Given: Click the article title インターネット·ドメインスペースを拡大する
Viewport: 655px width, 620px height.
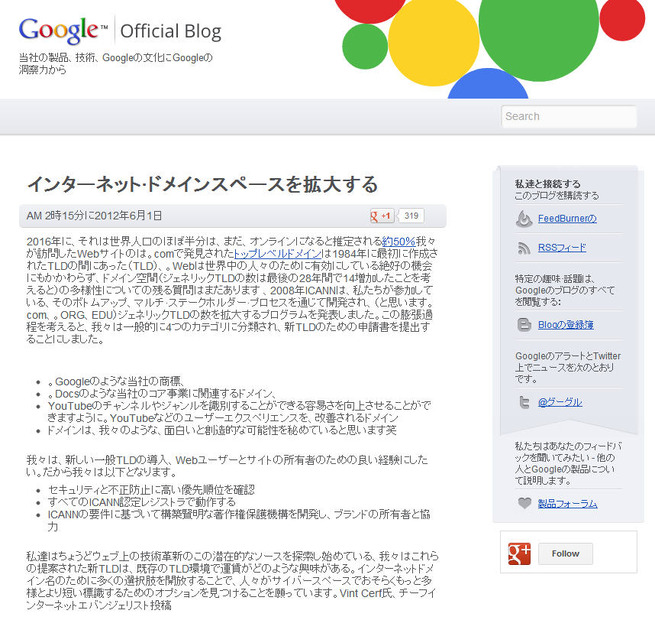Looking at the screenshot, I should [x=203, y=184].
